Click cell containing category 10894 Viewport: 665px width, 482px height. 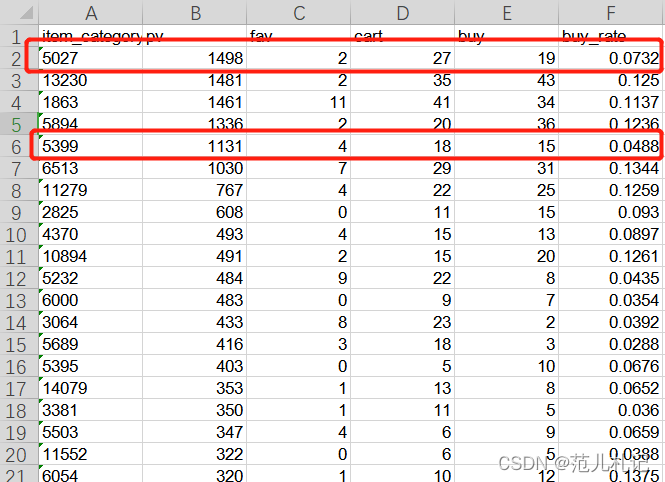coord(91,256)
